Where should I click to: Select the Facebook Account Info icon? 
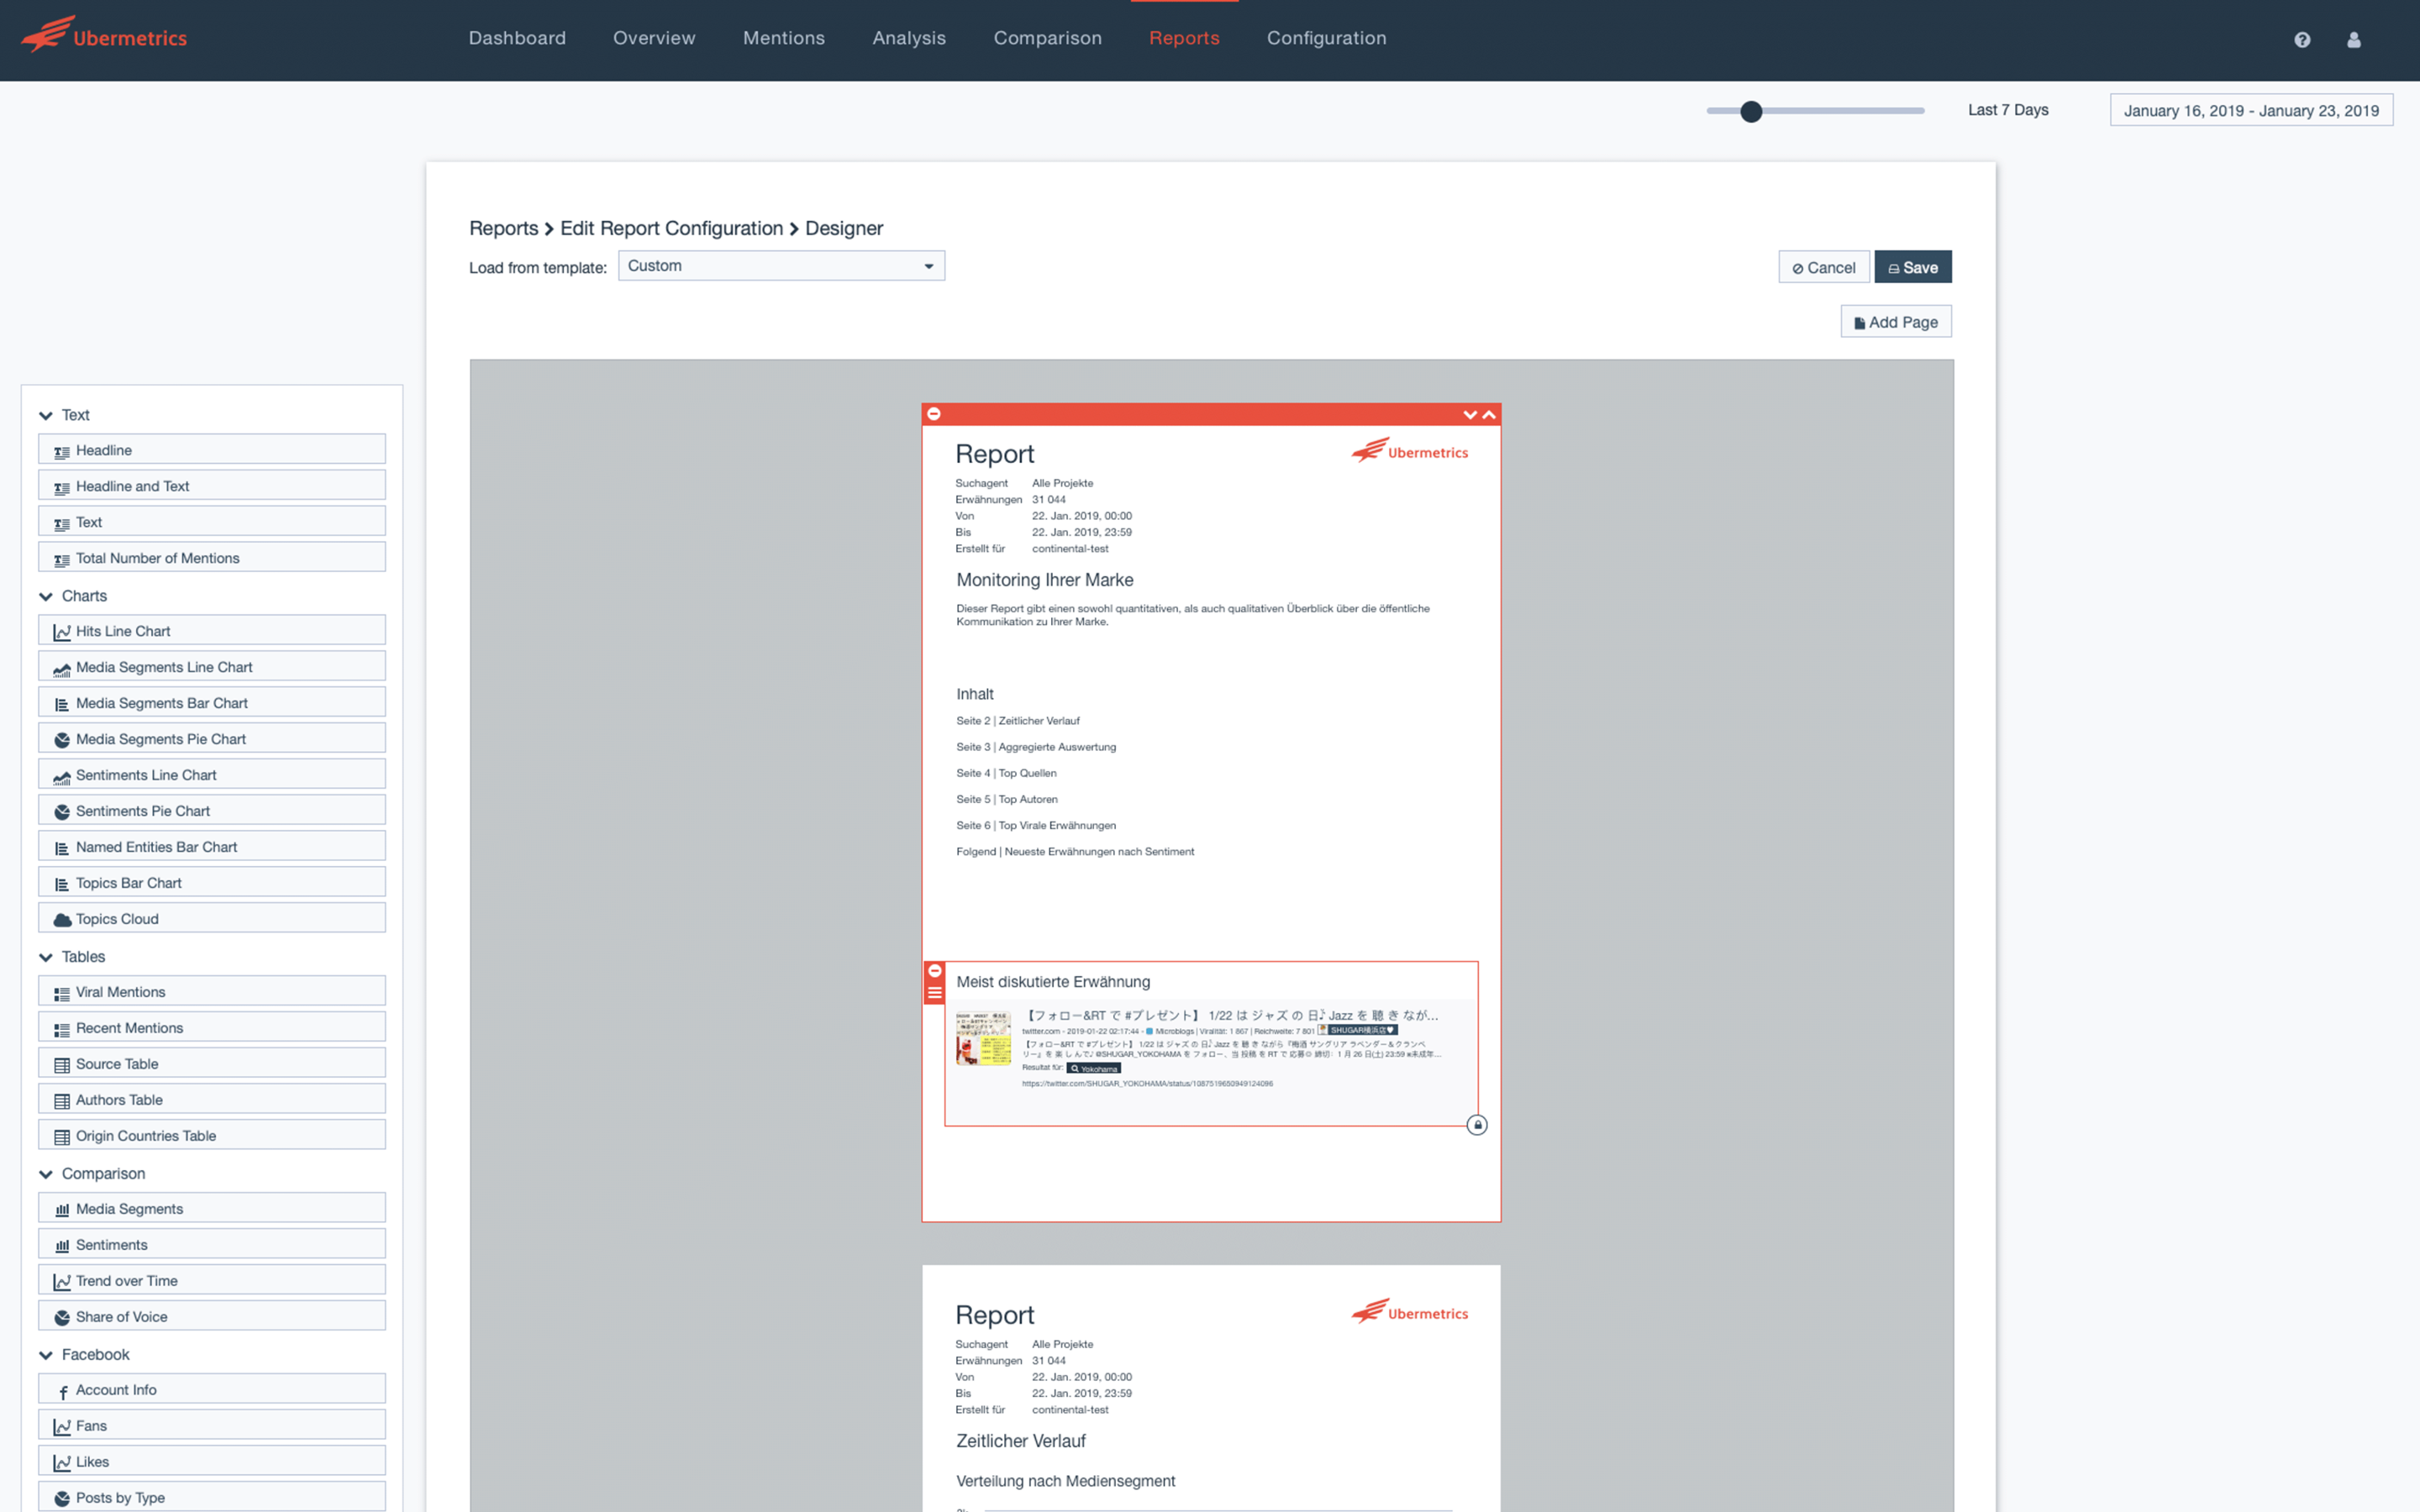point(62,1391)
